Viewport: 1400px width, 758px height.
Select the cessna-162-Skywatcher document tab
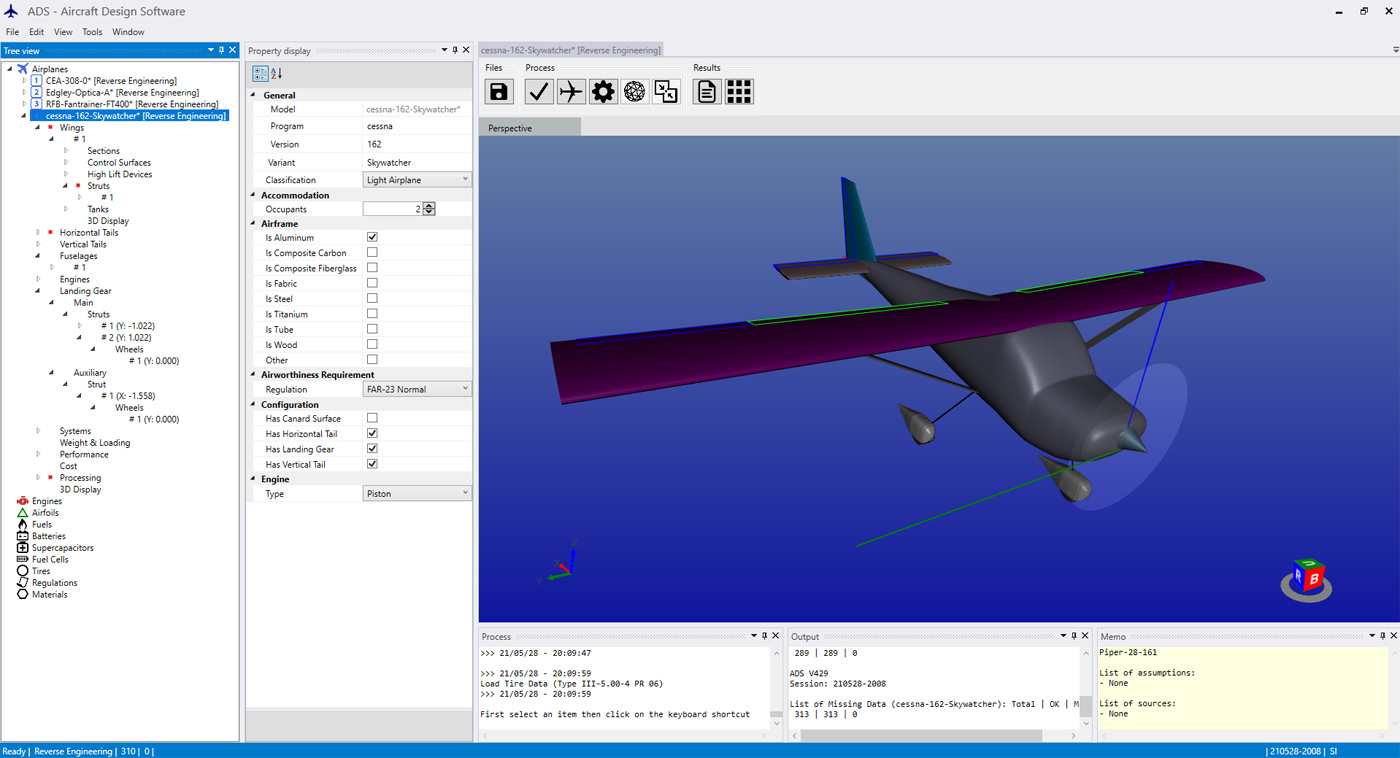click(x=570, y=50)
